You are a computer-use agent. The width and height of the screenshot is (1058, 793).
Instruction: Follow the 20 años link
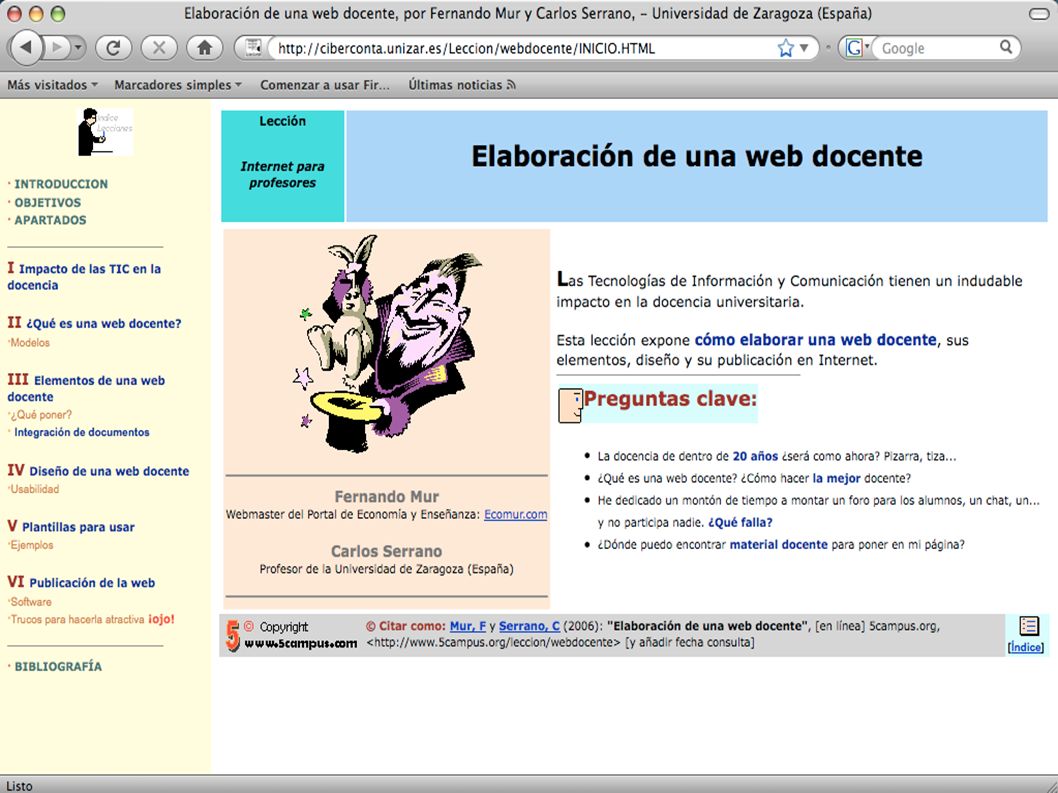[755, 456]
